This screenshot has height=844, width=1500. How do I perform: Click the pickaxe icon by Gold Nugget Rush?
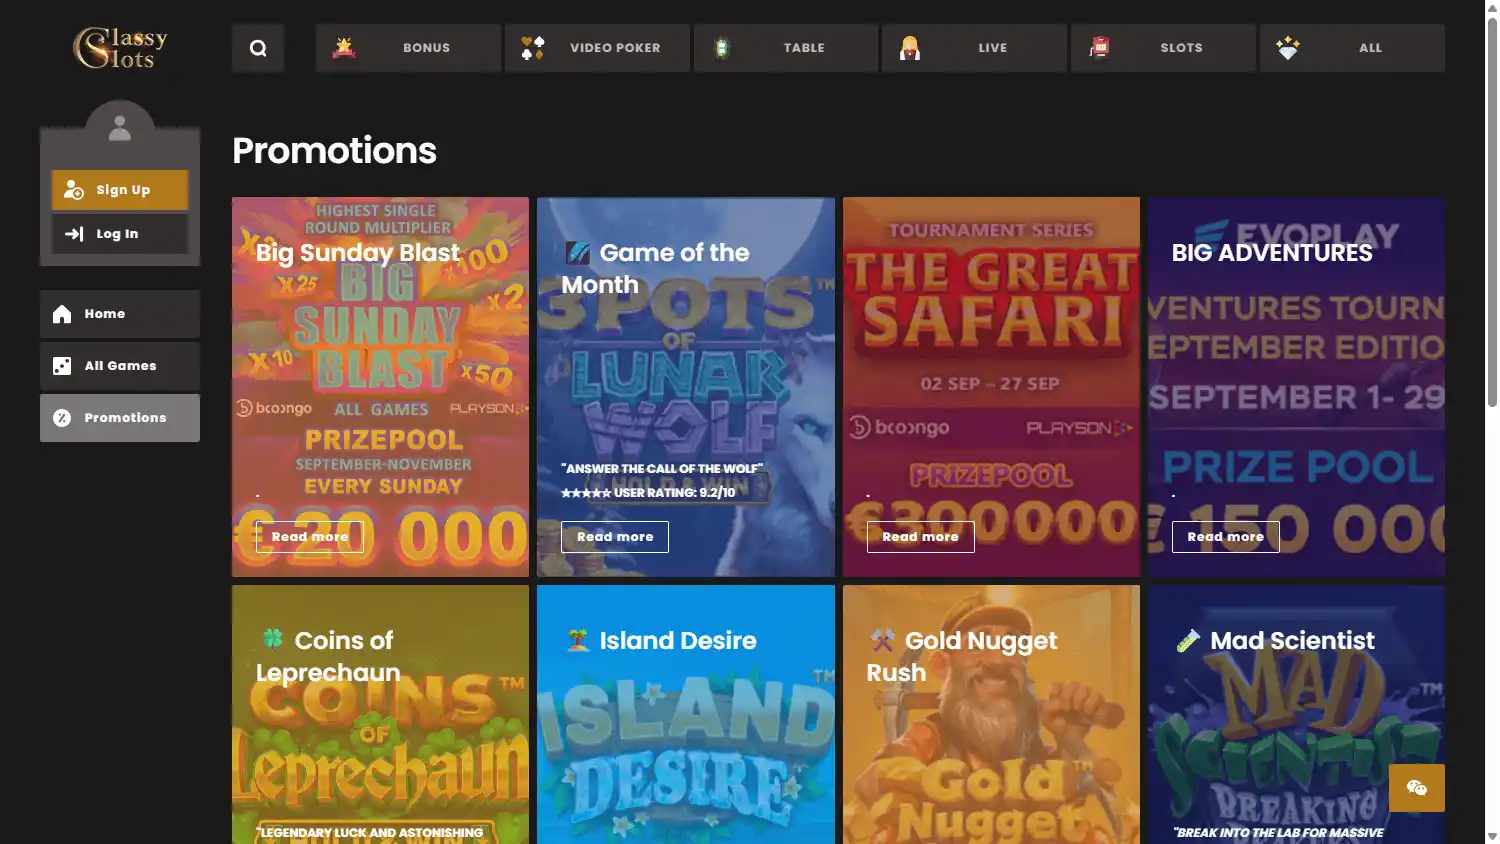coord(883,640)
